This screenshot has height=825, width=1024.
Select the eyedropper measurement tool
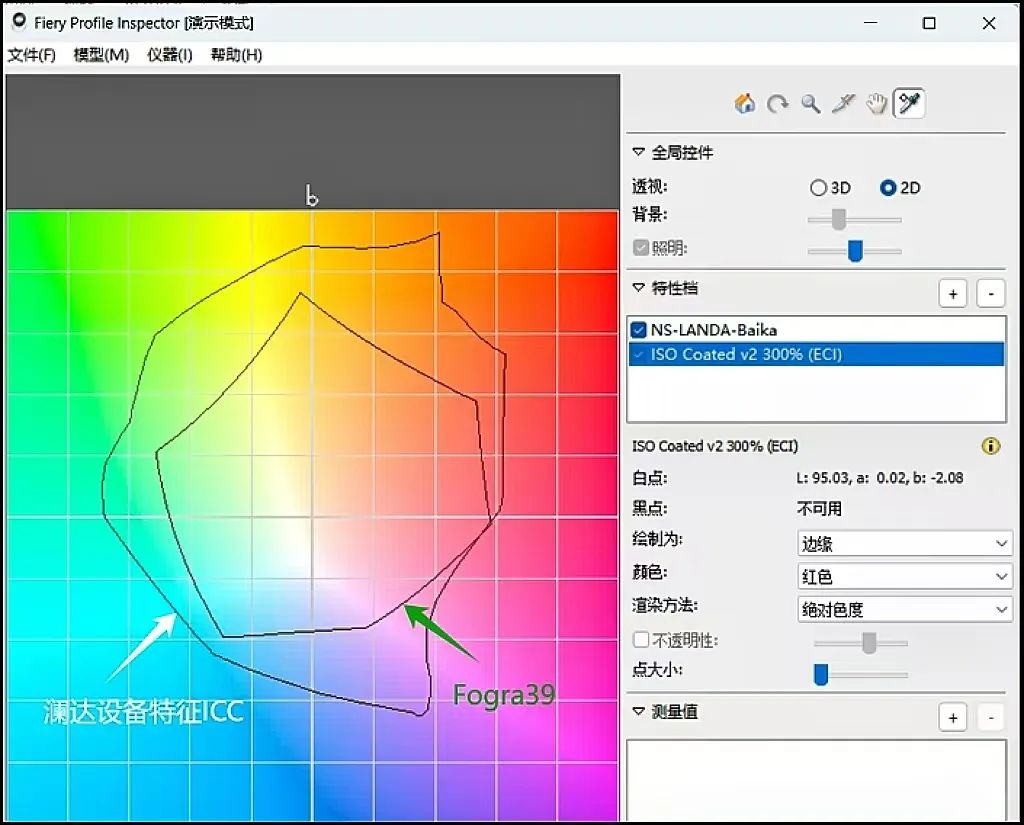pos(909,103)
